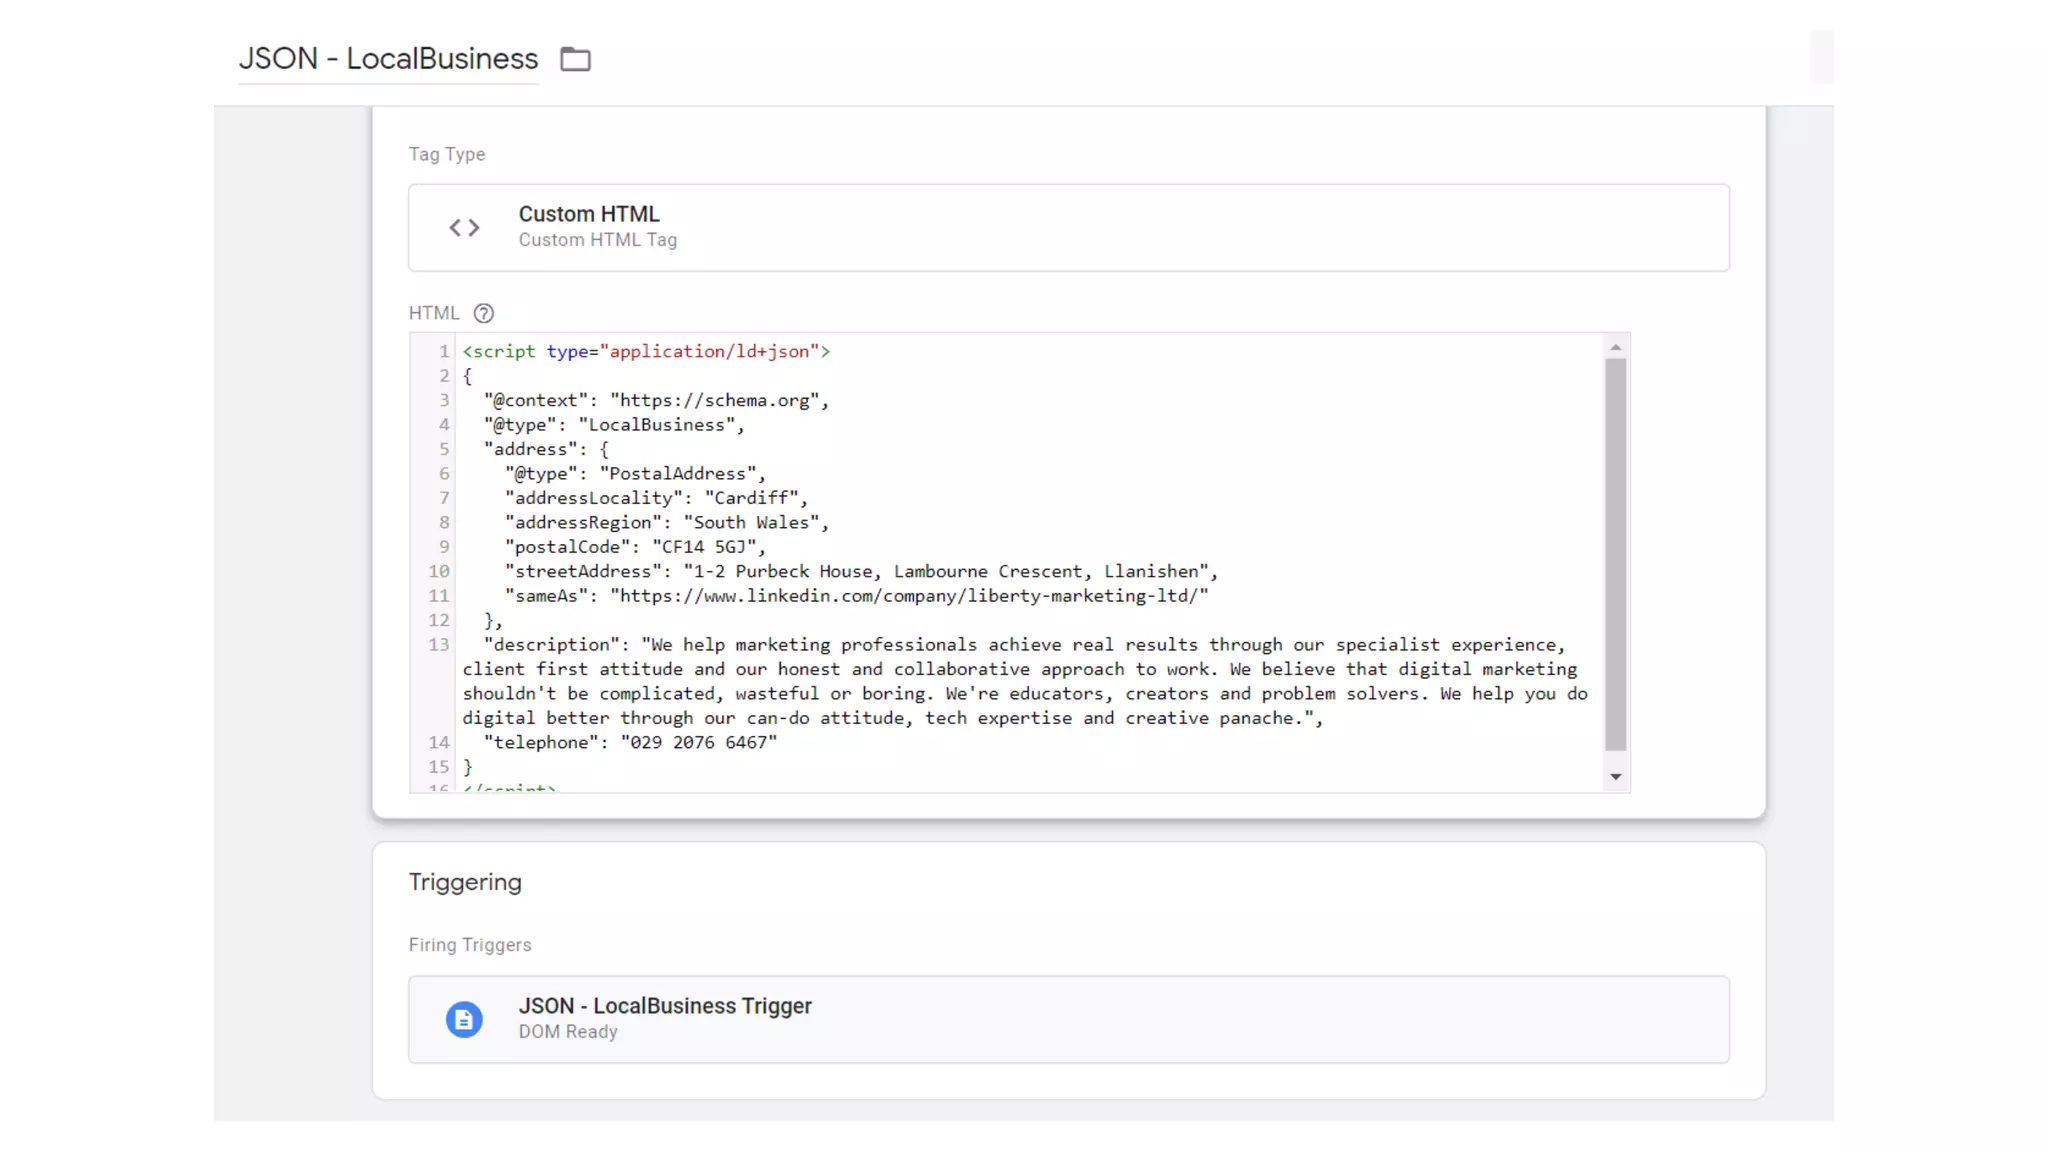The width and height of the screenshot is (2048, 1152).
Task: Click the streetAddress Purbeck House line
Action: point(860,572)
